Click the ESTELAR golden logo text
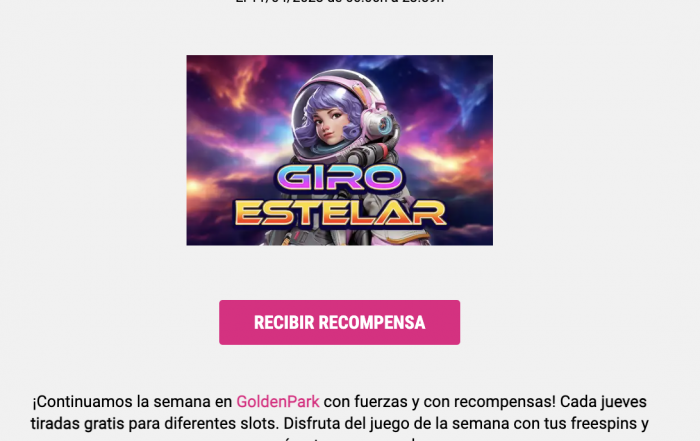Viewport: 700px width, 441px height. click(340, 213)
